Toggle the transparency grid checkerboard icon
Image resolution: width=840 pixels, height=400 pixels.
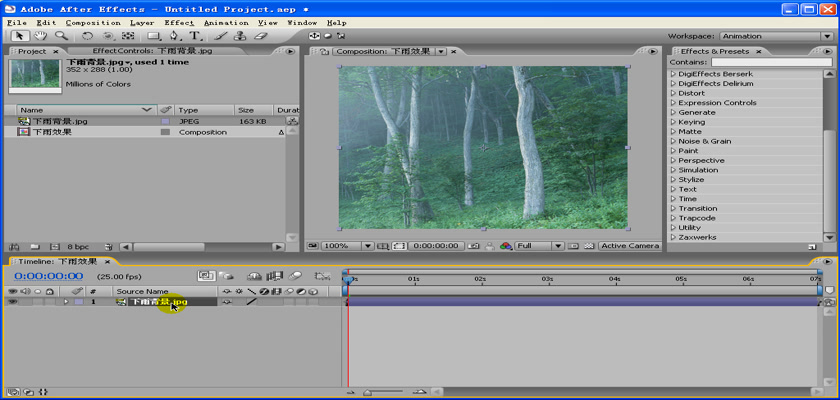589,246
